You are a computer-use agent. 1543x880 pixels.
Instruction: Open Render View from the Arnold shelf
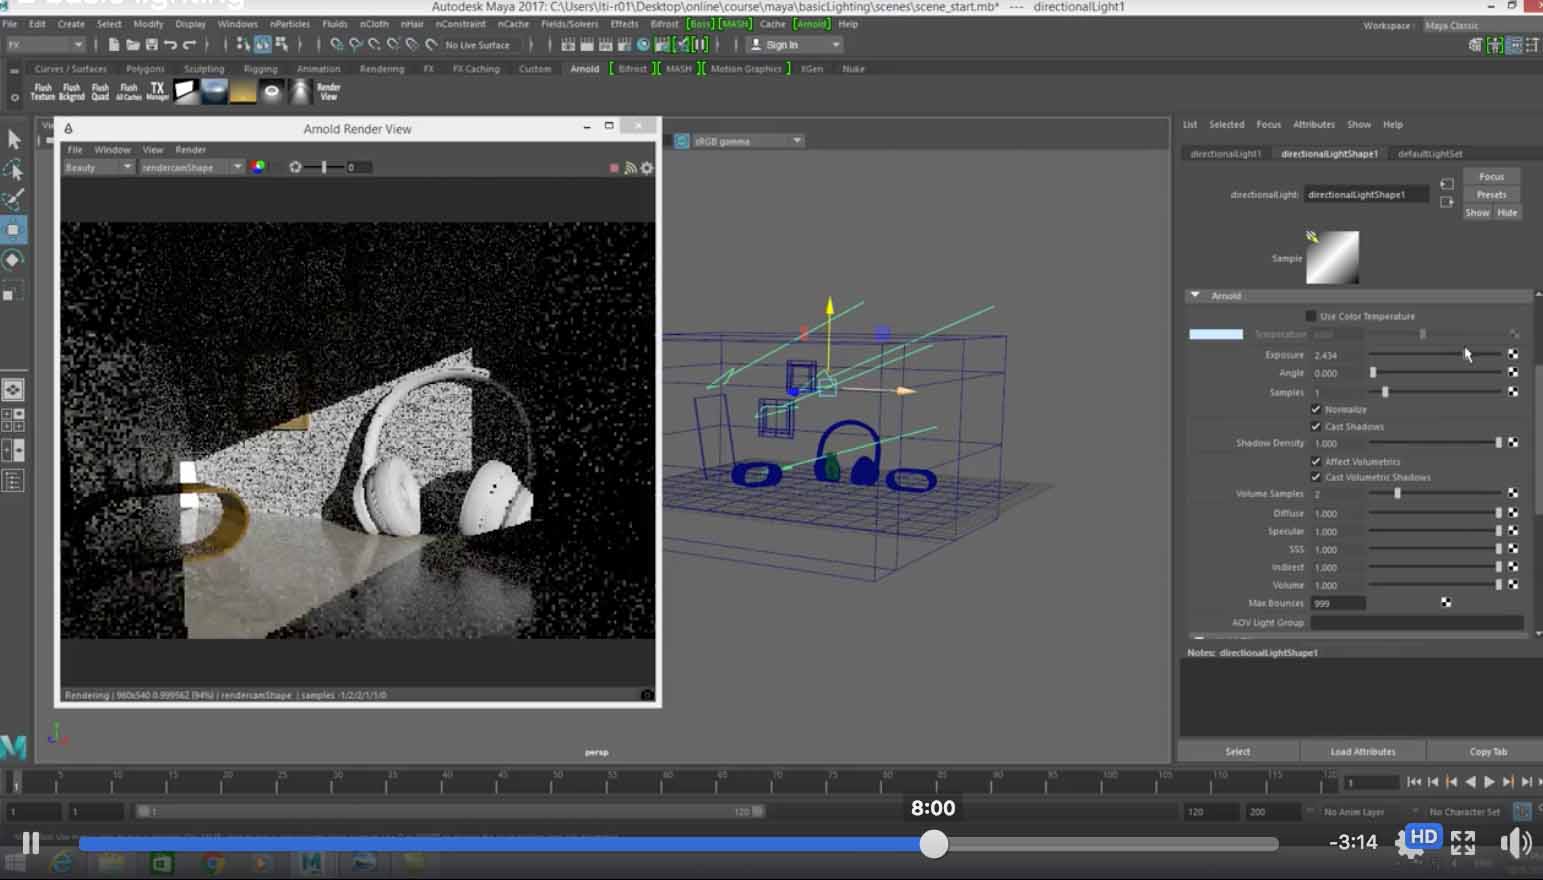coord(329,91)
